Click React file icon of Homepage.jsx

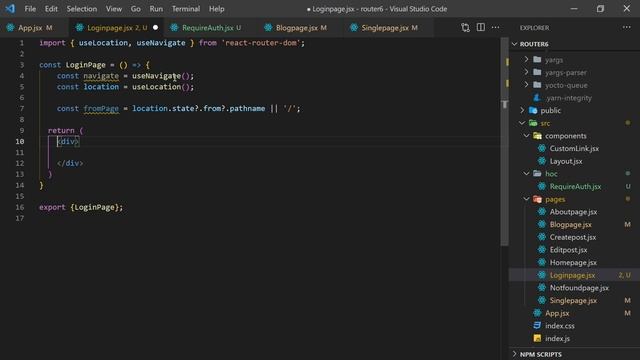542,262
